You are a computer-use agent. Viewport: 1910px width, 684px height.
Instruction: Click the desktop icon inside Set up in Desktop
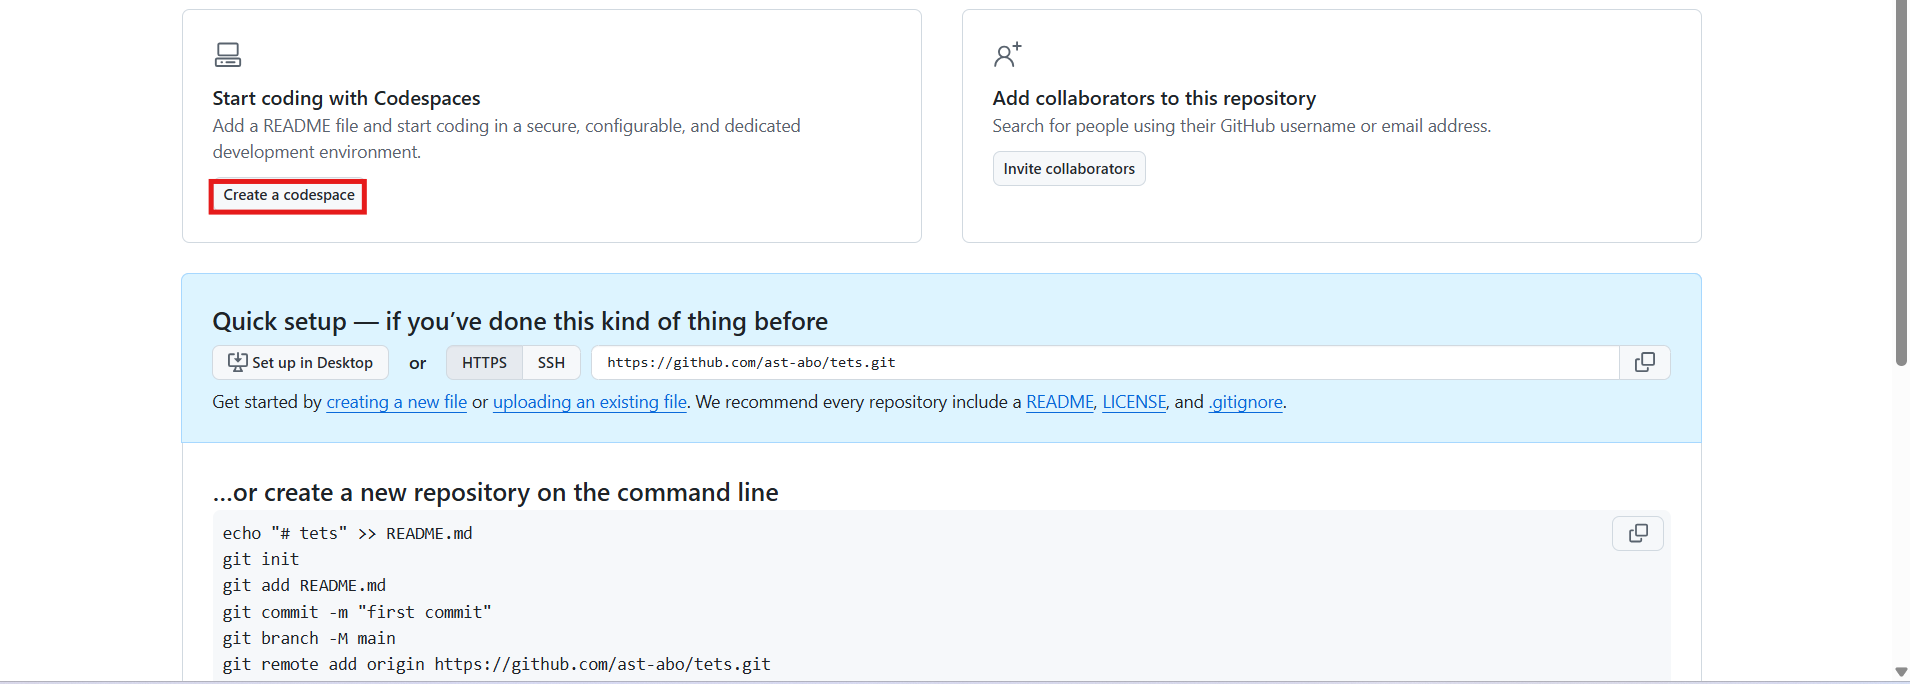(x=236, y=362)
